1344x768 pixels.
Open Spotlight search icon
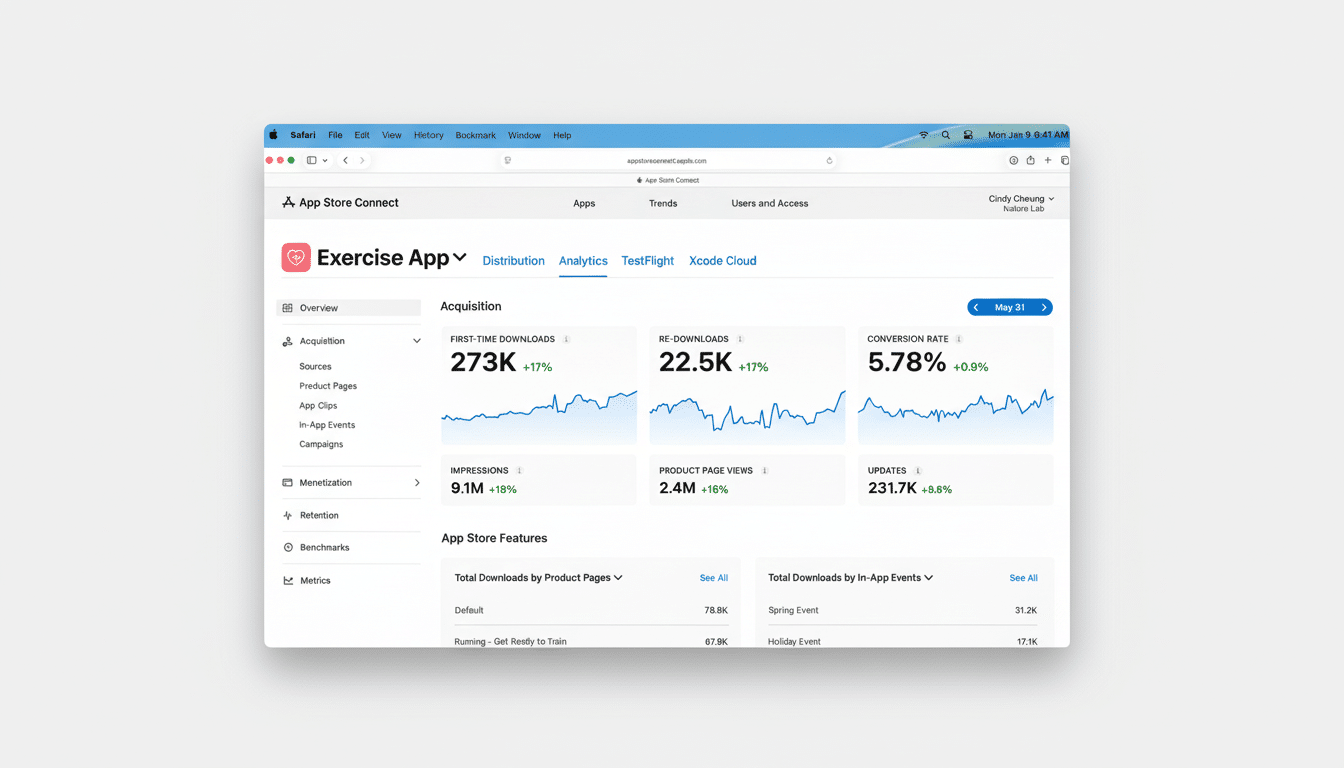(x=946, y=135)
